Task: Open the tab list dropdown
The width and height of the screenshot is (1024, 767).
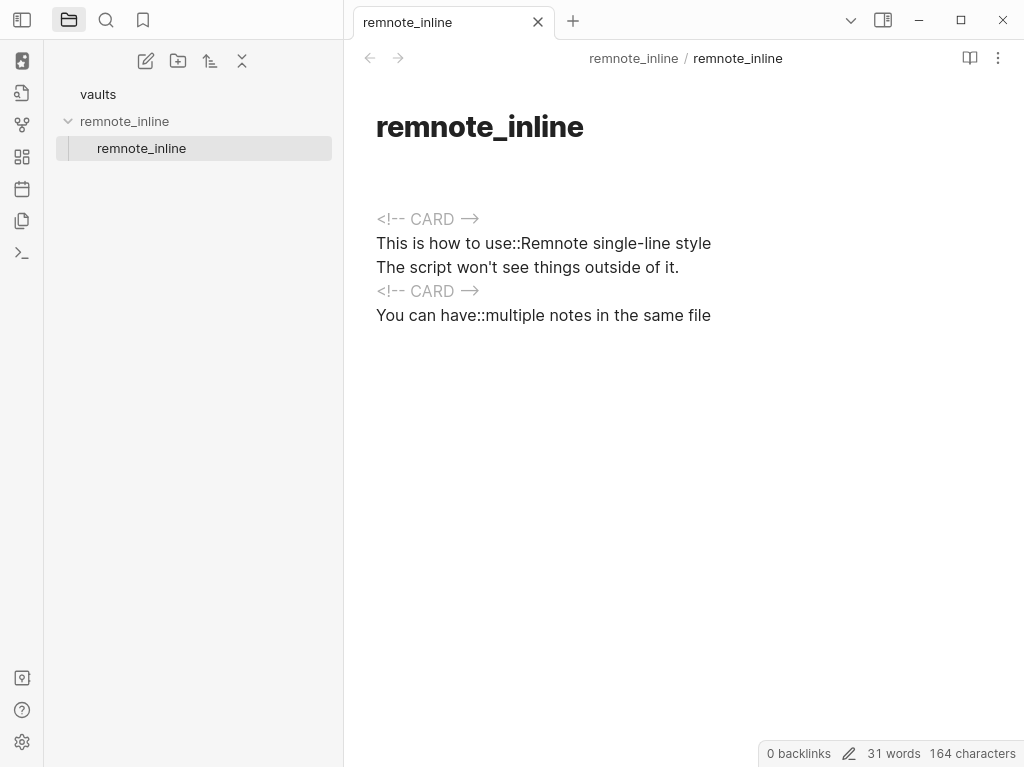Action: pos(851,20)
